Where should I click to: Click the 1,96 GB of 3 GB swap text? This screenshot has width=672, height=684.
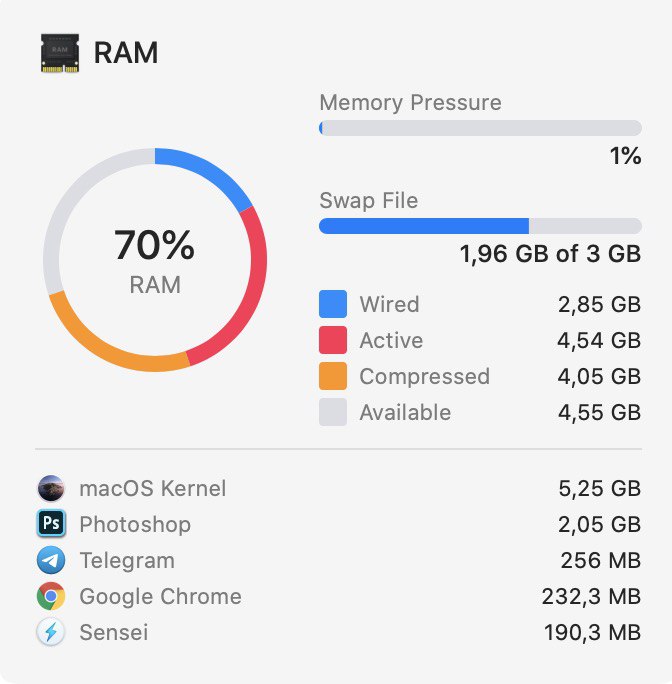(x=550, y=254)
